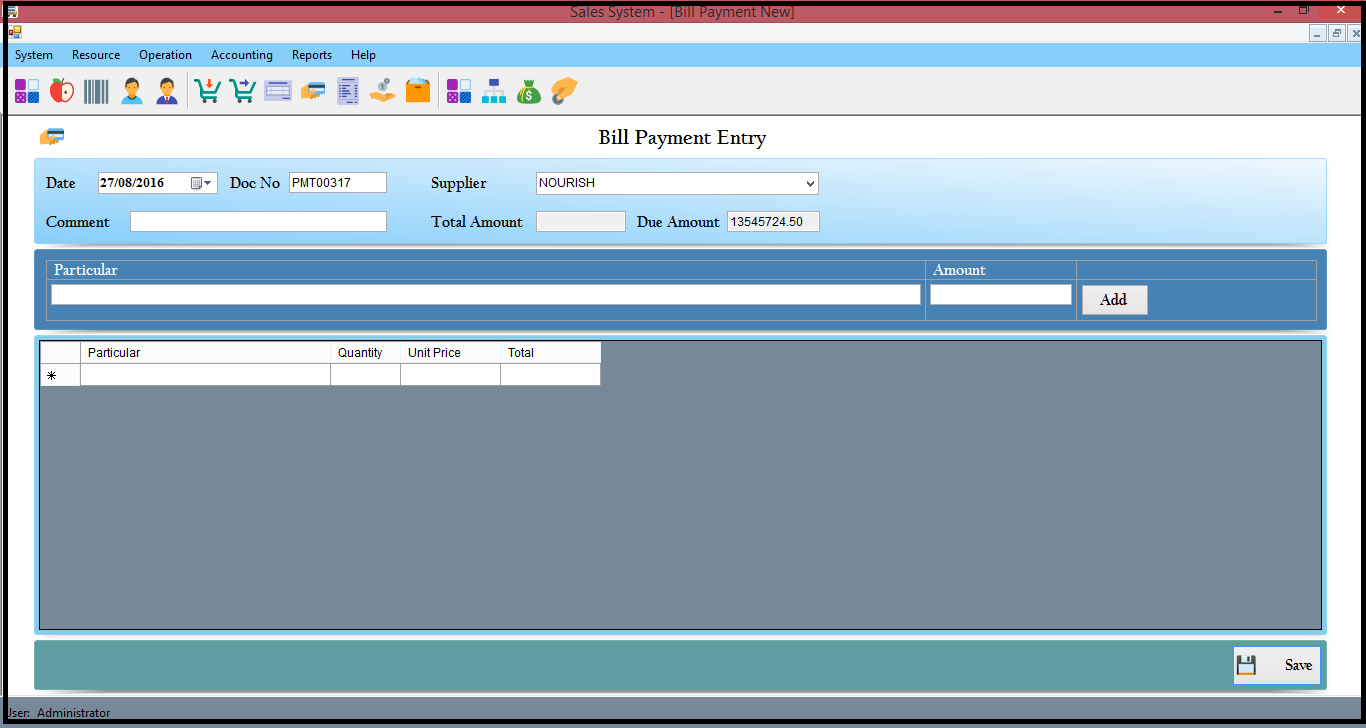Click the hand with coin toolbar icon
The width and height of the screenshot is (1366, 728).
(382, 91)
